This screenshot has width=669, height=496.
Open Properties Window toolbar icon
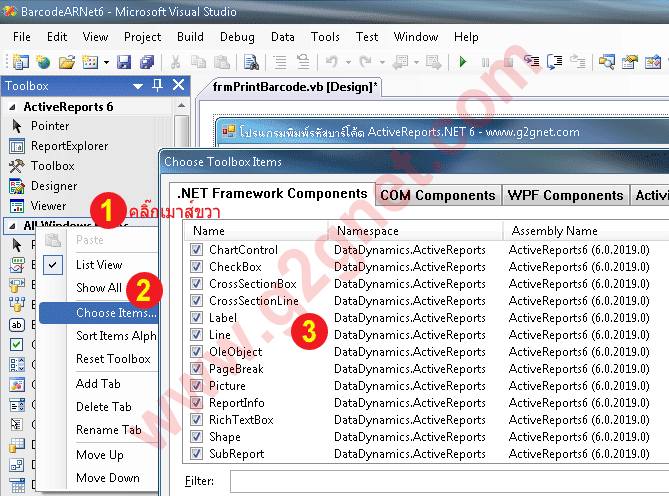pyautogui.click(x=630, y=62)
